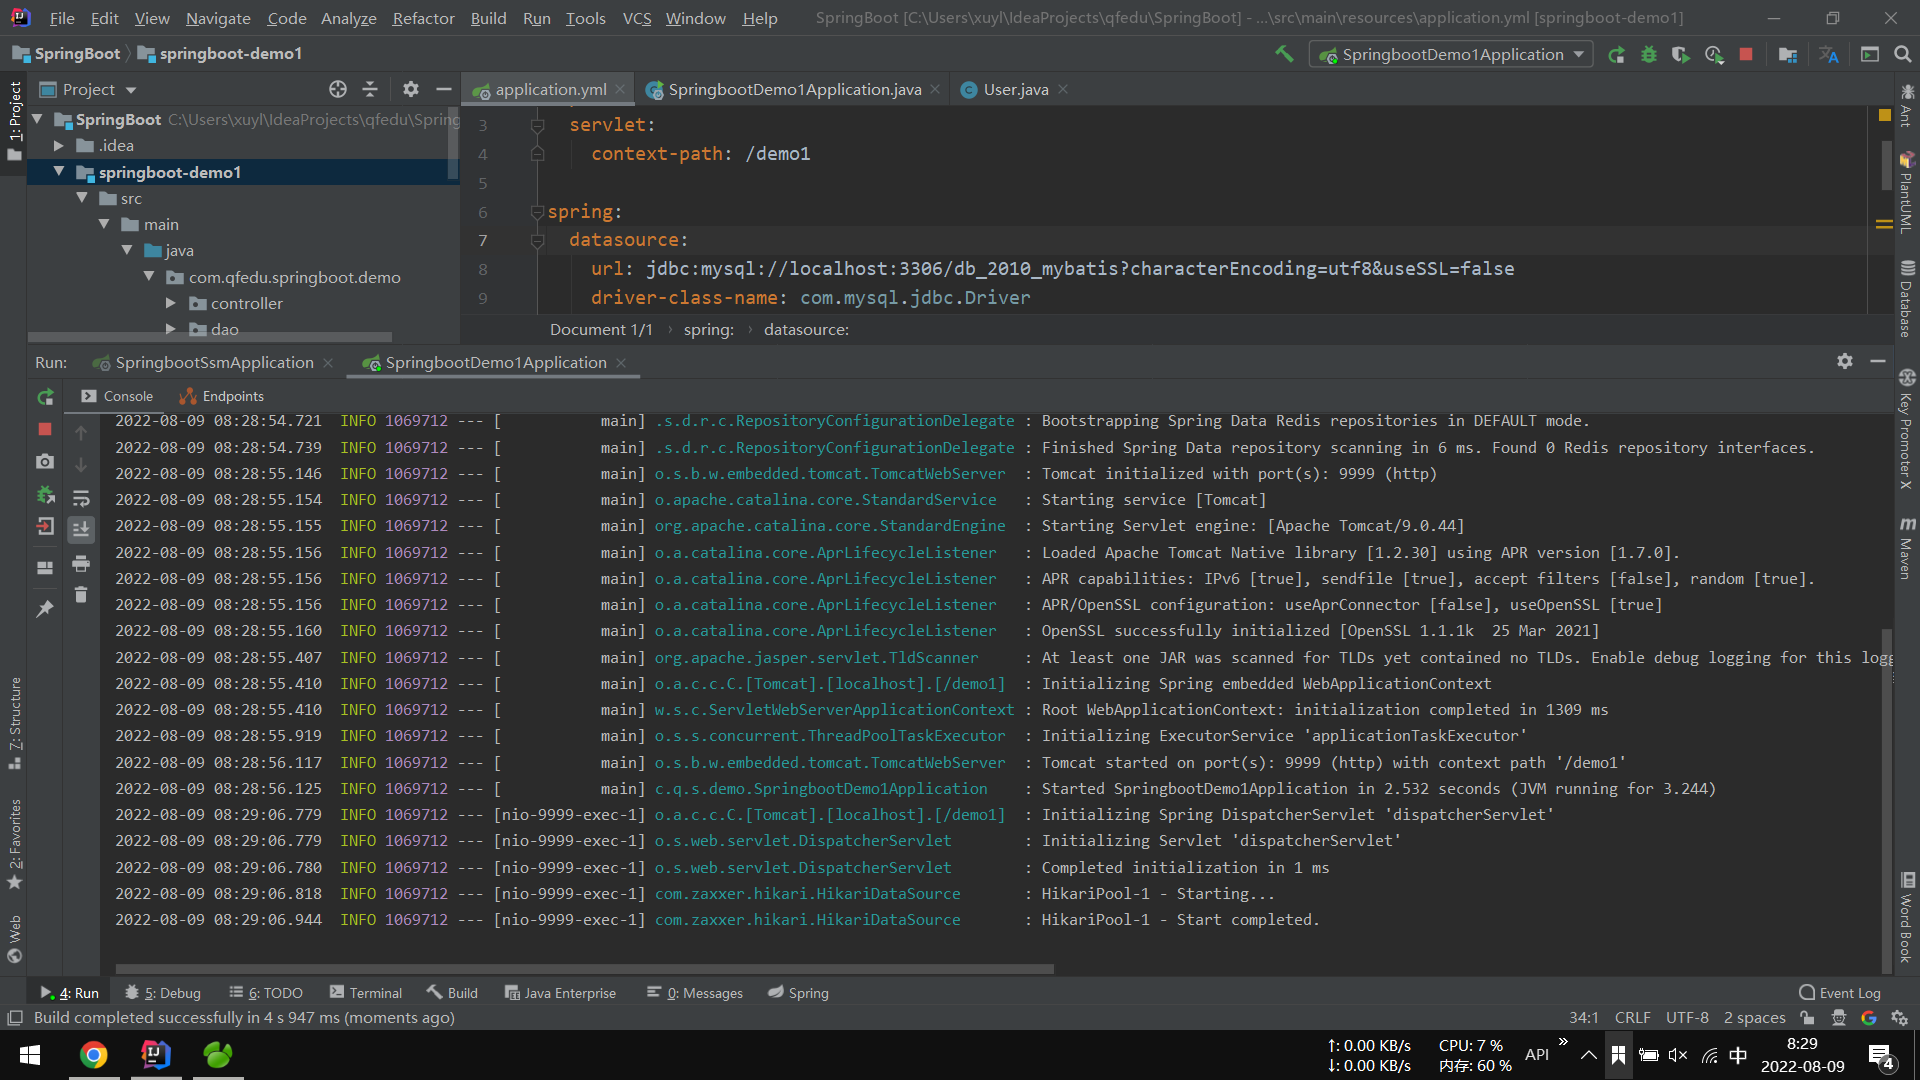Switch to User.java editor tab

(1015, 89)
